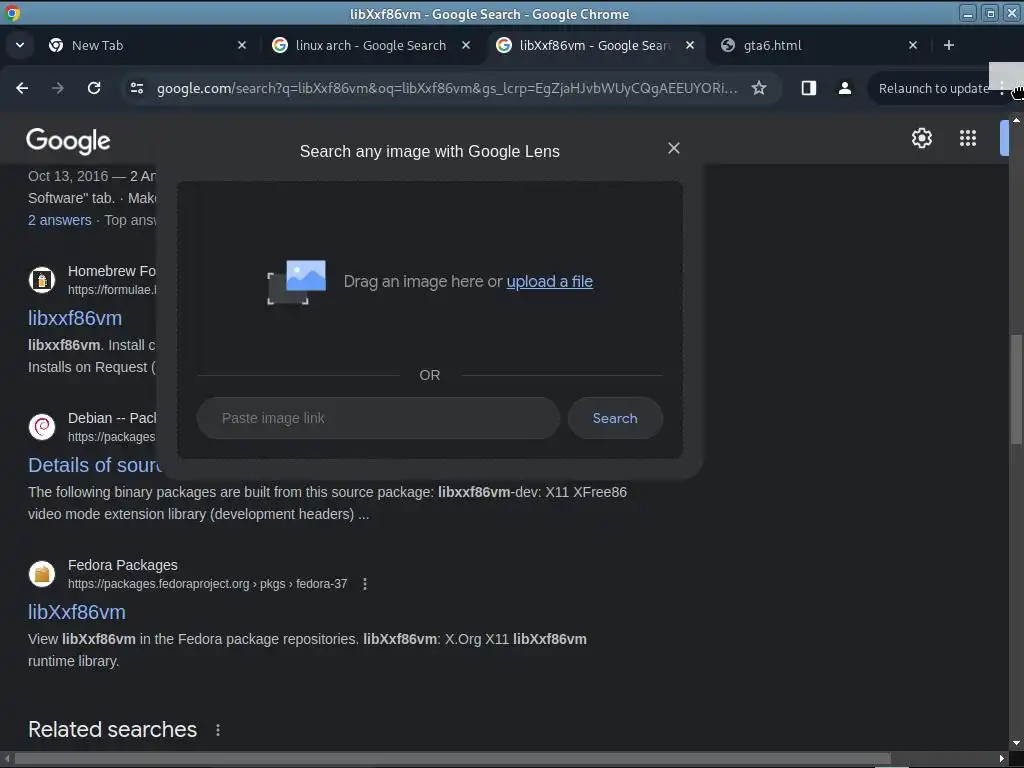Screen dimensions: 1024x768
Task: Click the Chrome icon in title bar
Action: click(12, 12)
